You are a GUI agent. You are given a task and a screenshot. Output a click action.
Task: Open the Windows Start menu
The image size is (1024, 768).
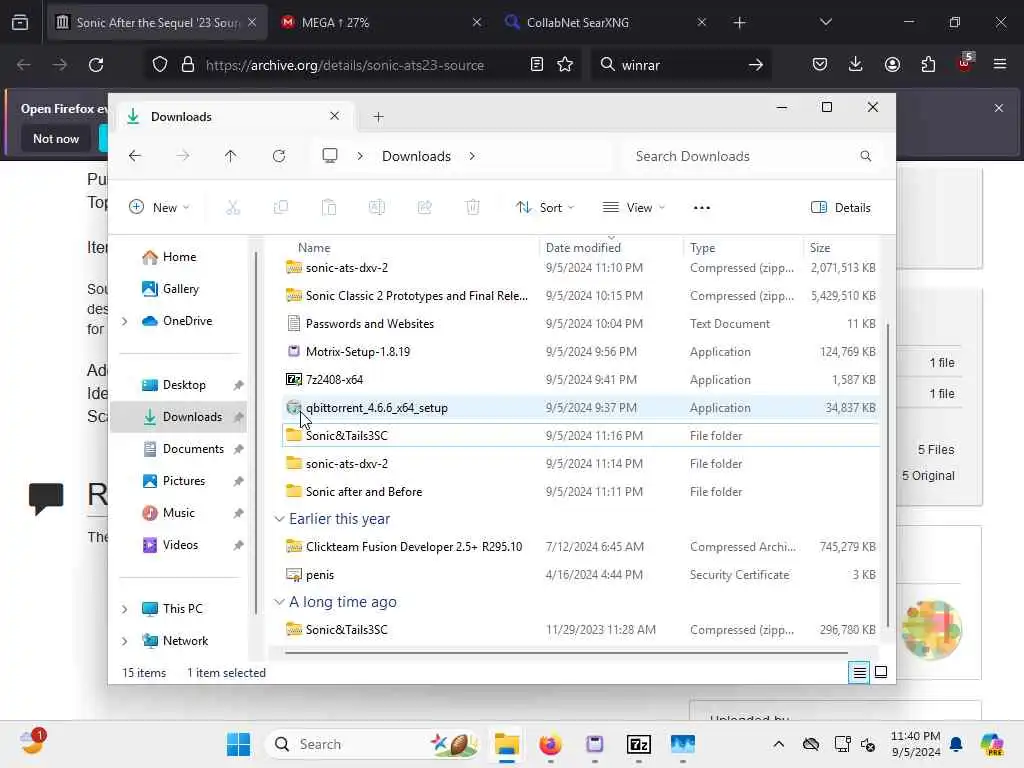point(238,744)
